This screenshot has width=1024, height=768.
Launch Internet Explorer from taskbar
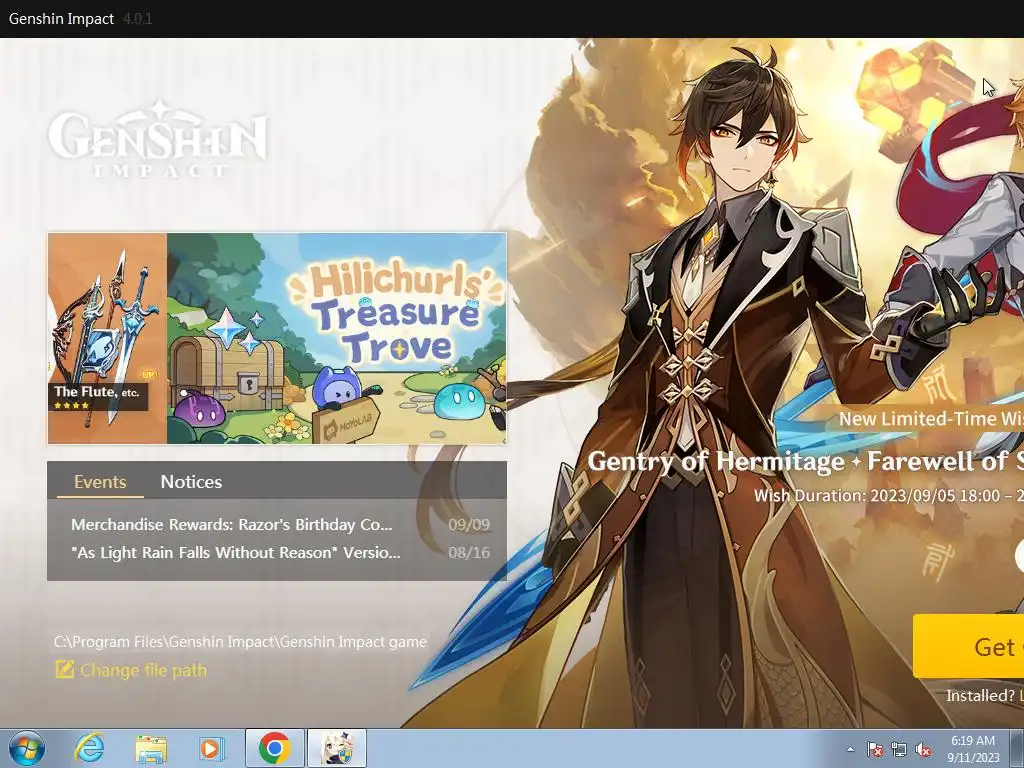click(x=89, y=748)
